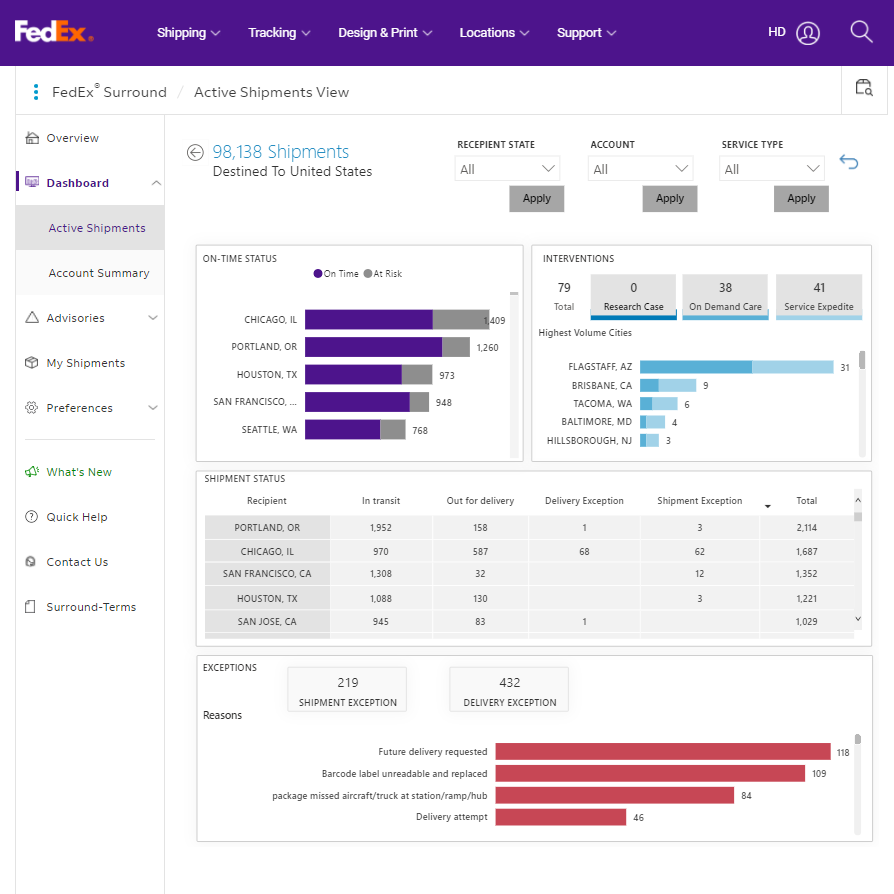
Task: Click the Dashboard monitor icon
Action: pyautogui.click(x=32, y=182)
